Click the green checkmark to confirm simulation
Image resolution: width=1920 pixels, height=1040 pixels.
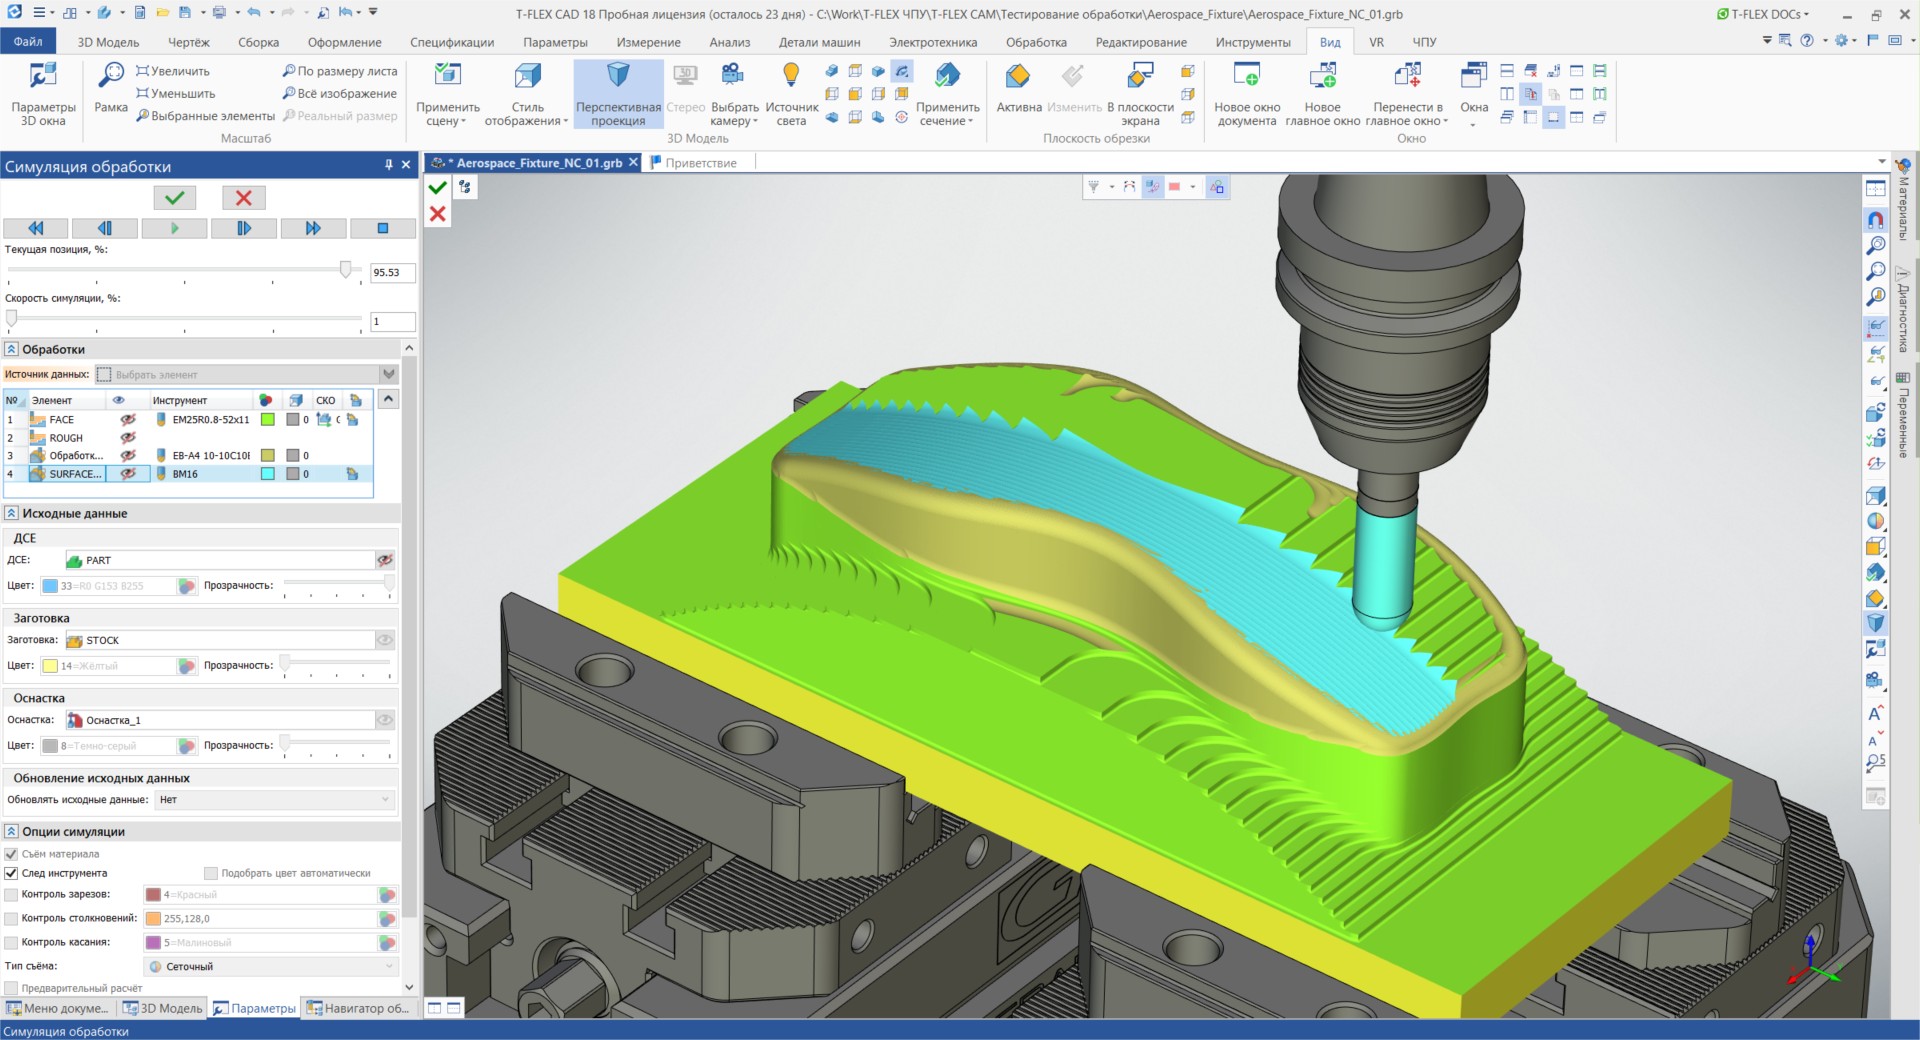tap(174, 198)
